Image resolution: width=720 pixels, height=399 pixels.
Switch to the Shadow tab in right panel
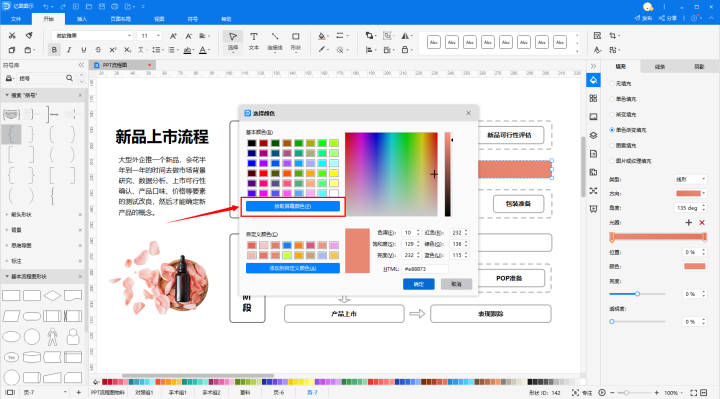[699, 67]
